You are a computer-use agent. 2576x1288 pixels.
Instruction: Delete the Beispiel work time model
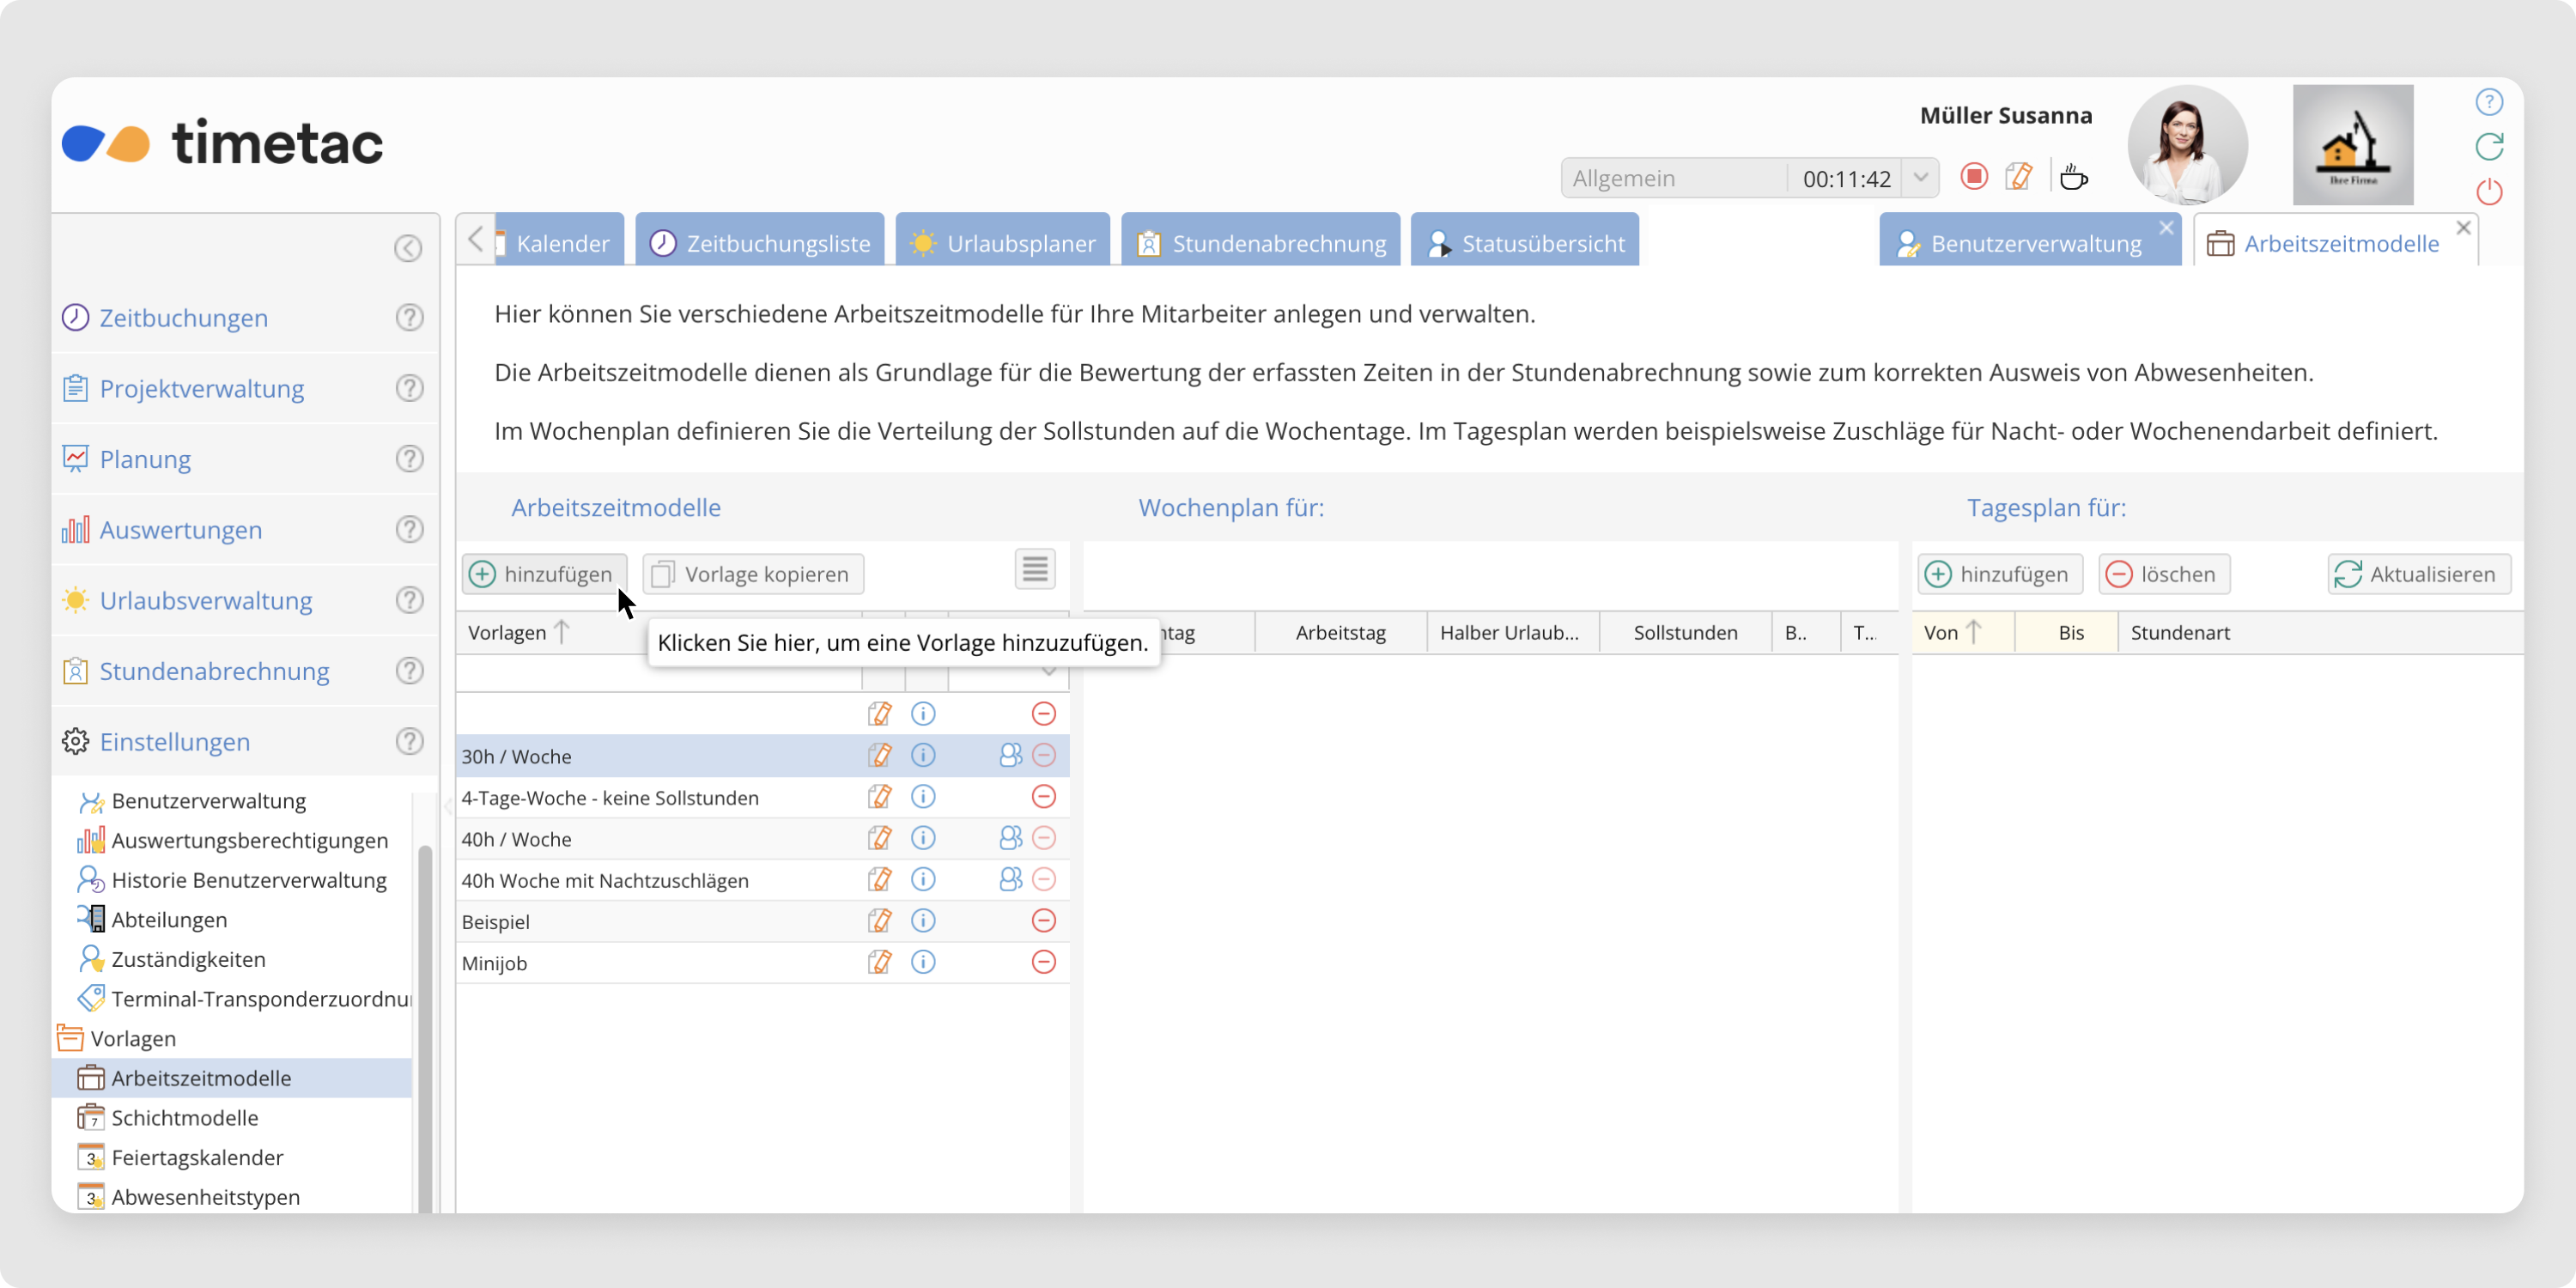tap(1043, 921)
